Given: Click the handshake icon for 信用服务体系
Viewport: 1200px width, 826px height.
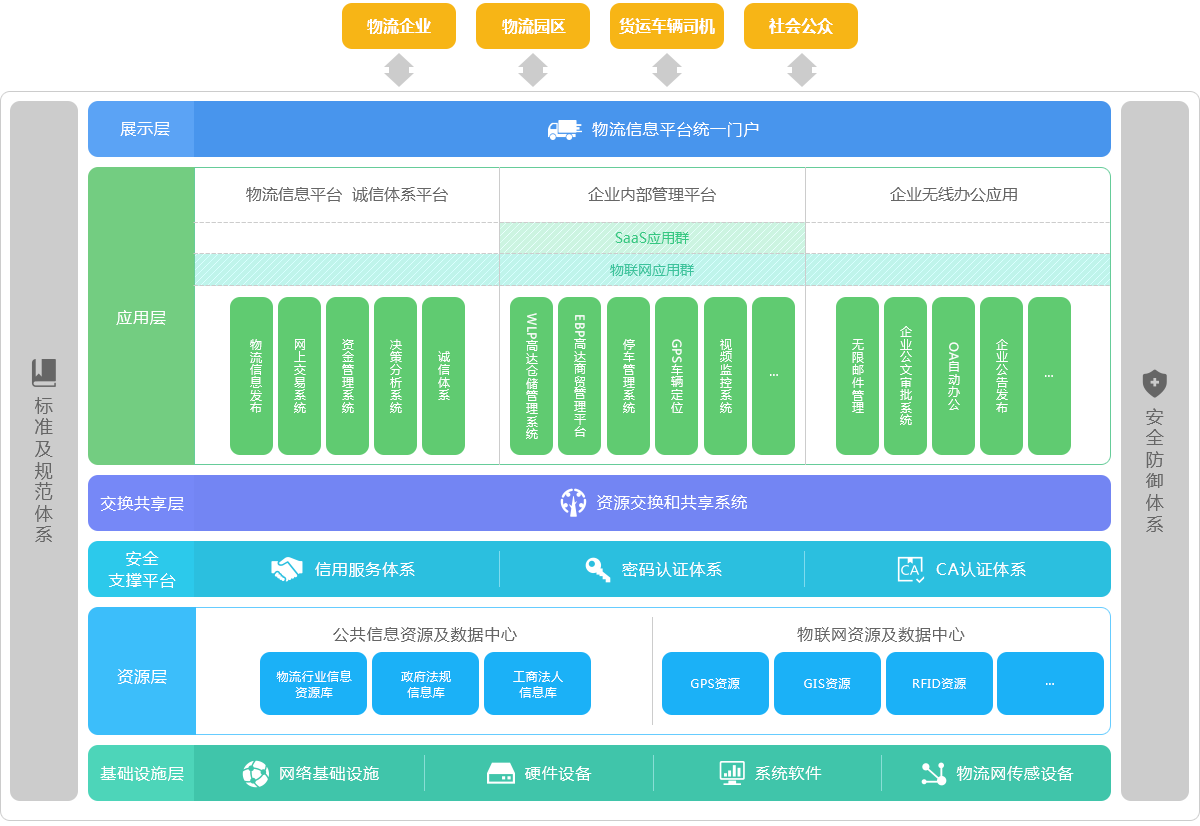Looking at the screenshot, I should click(287, 569).
